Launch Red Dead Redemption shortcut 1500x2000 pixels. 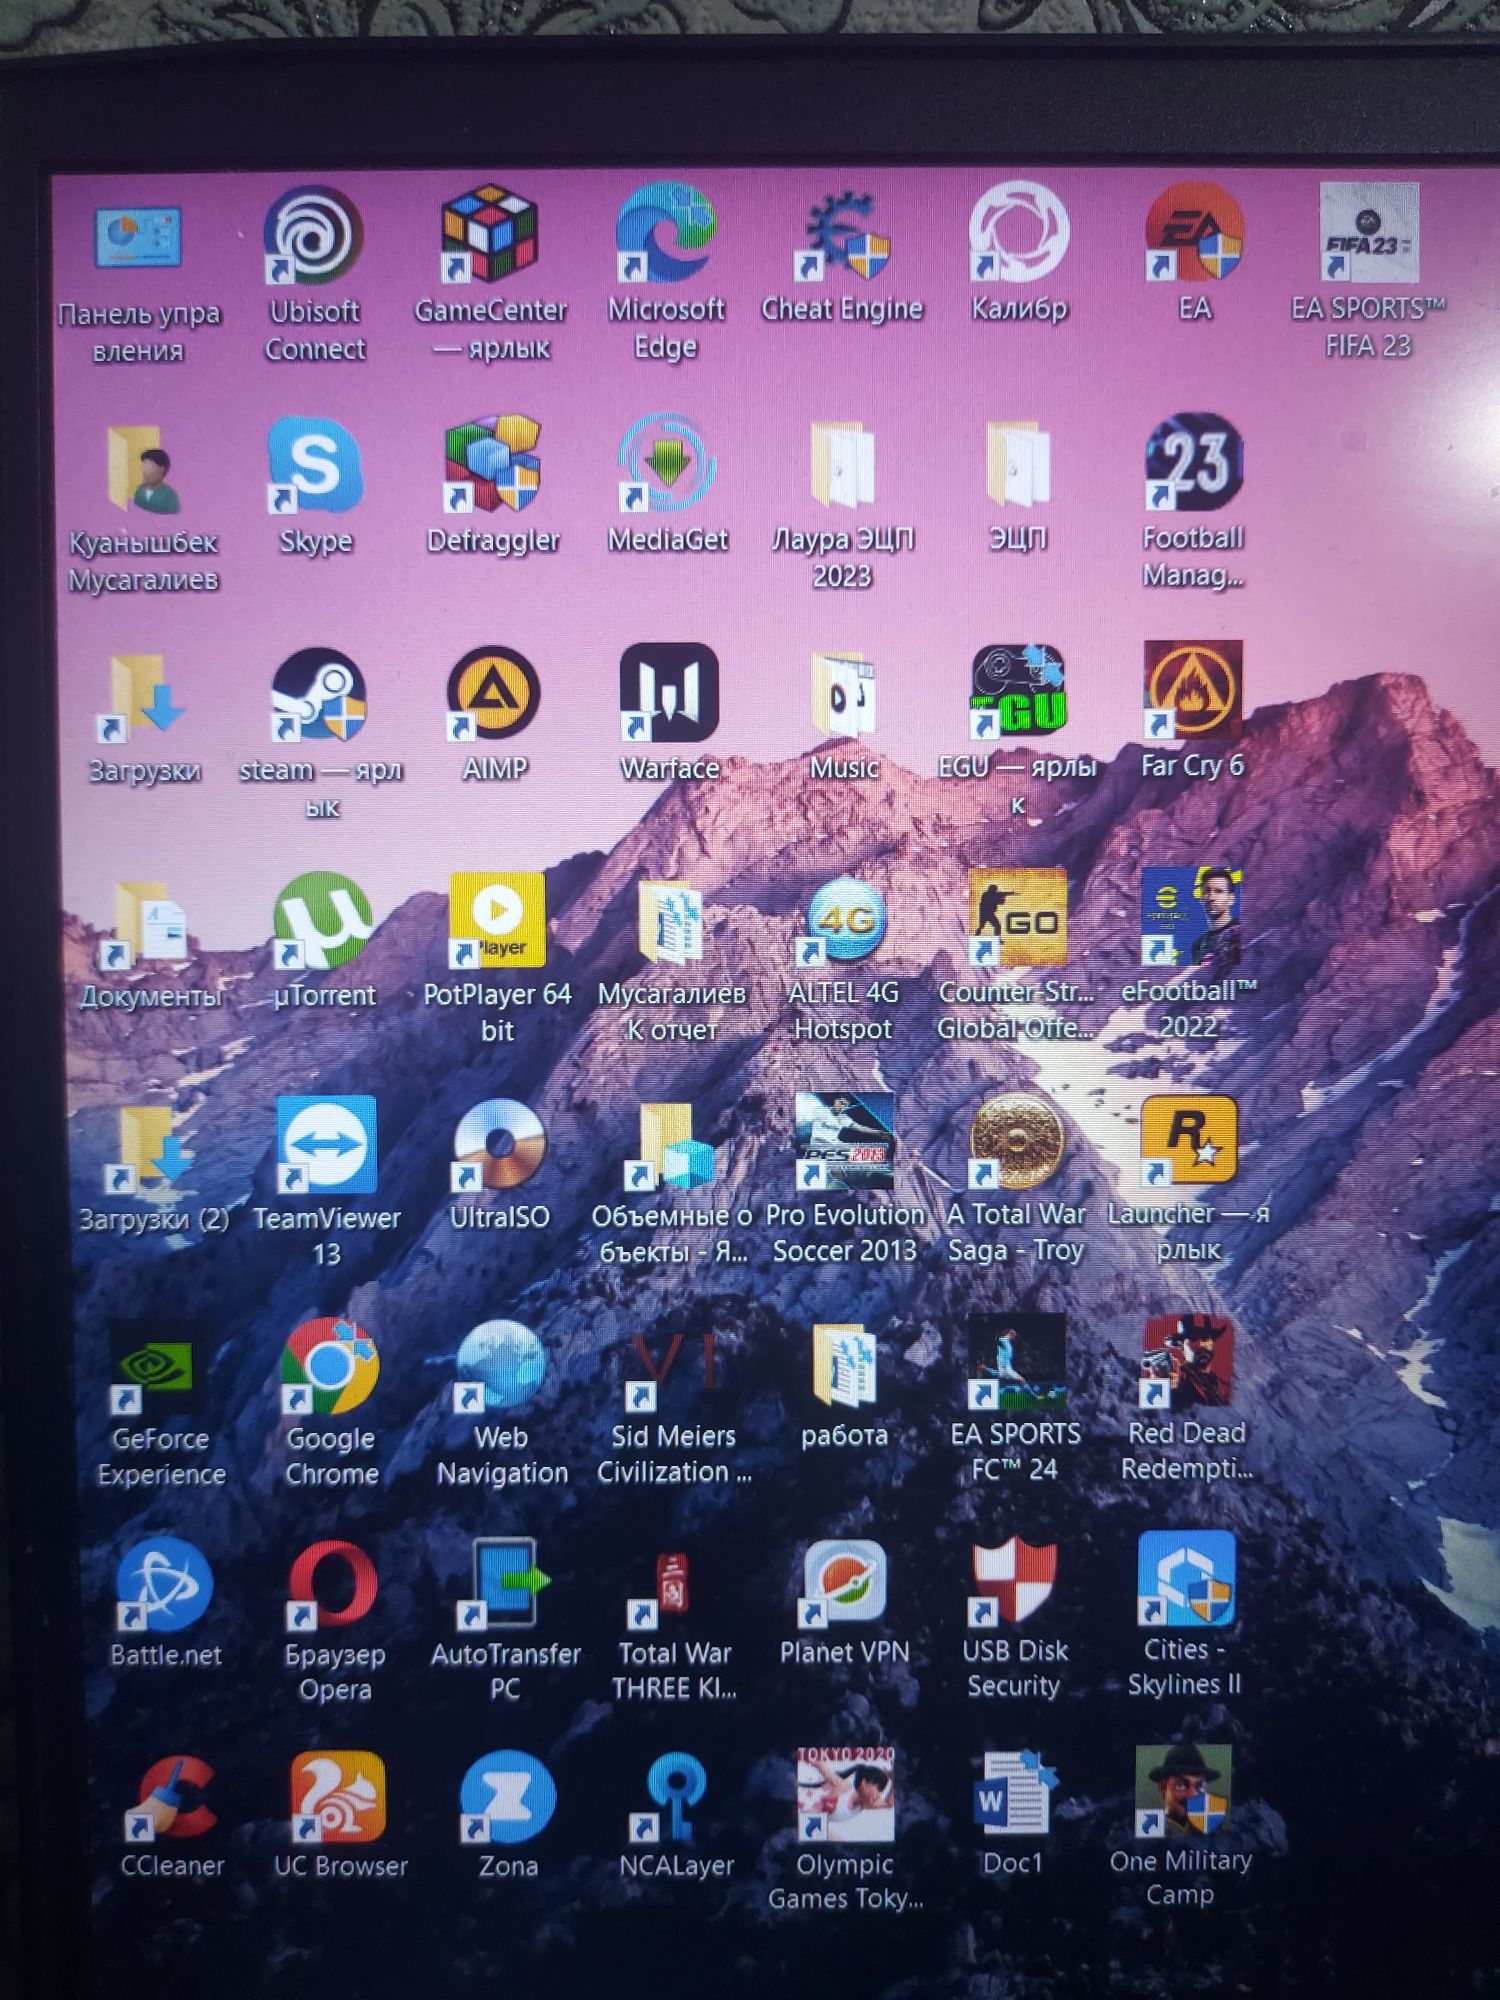point(1186,1360)
